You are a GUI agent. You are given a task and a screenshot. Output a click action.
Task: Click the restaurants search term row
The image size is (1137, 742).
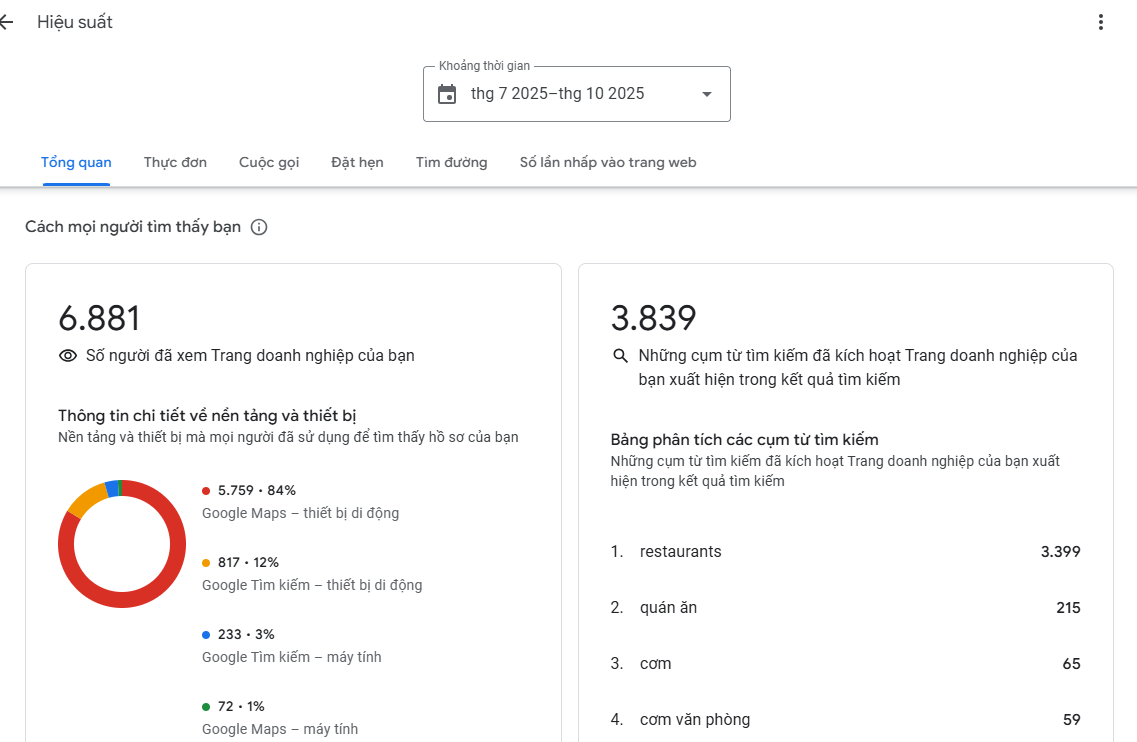click(x=845, y=552)
